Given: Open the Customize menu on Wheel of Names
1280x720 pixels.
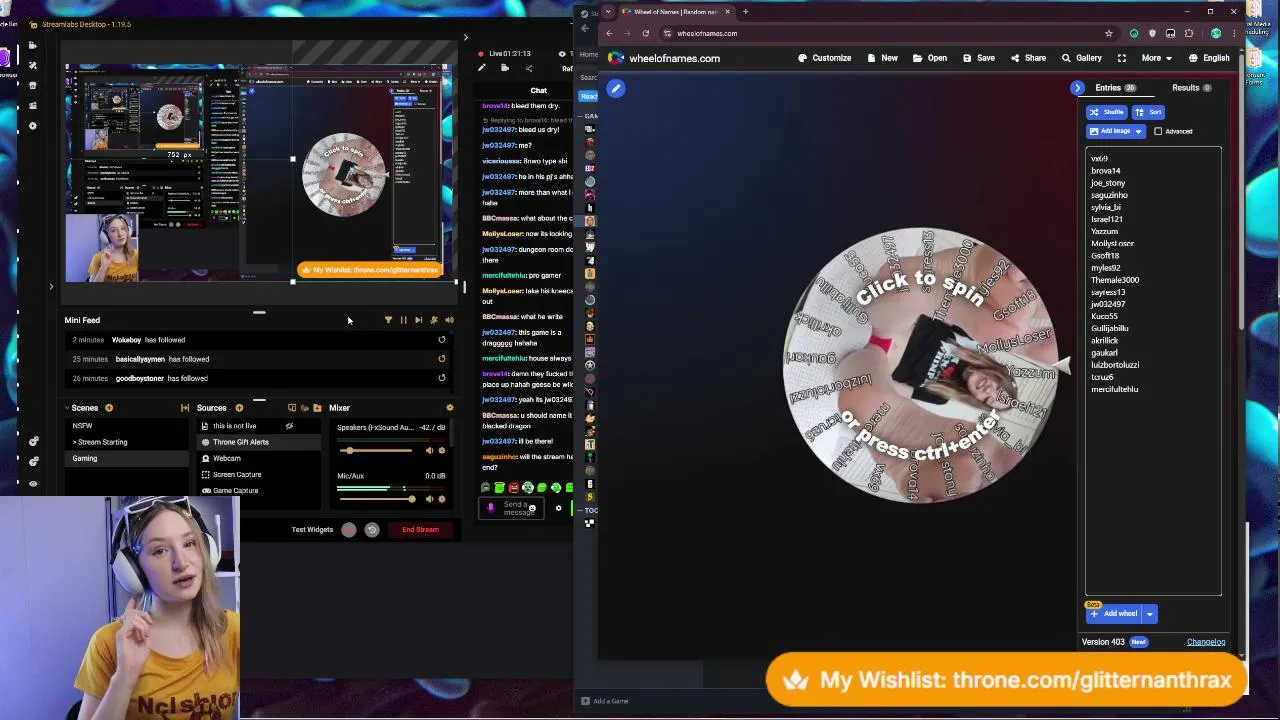Looking at the screenshot, I should (824, 58).
